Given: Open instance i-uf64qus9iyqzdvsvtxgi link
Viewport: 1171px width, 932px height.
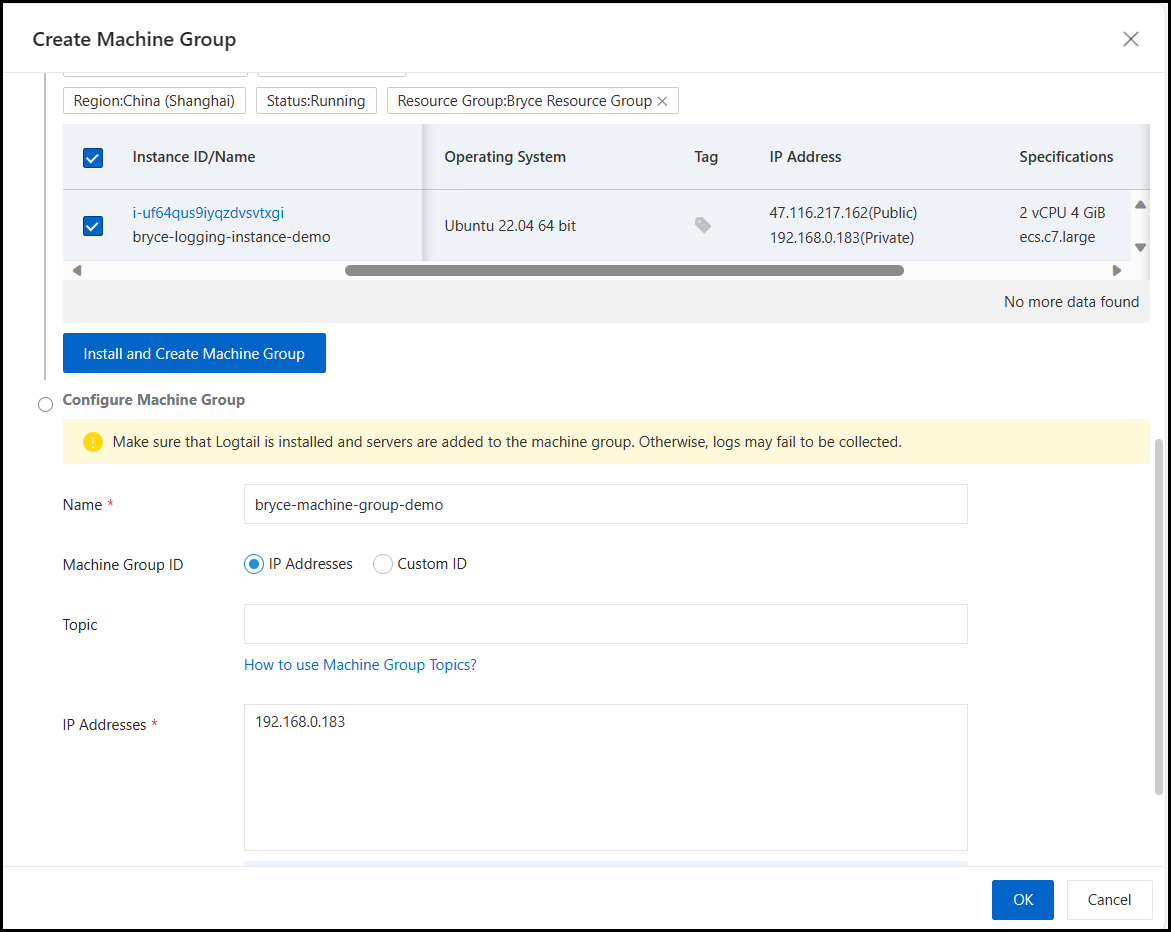Looking at the screenshot, I should click(x=208, y=212).
